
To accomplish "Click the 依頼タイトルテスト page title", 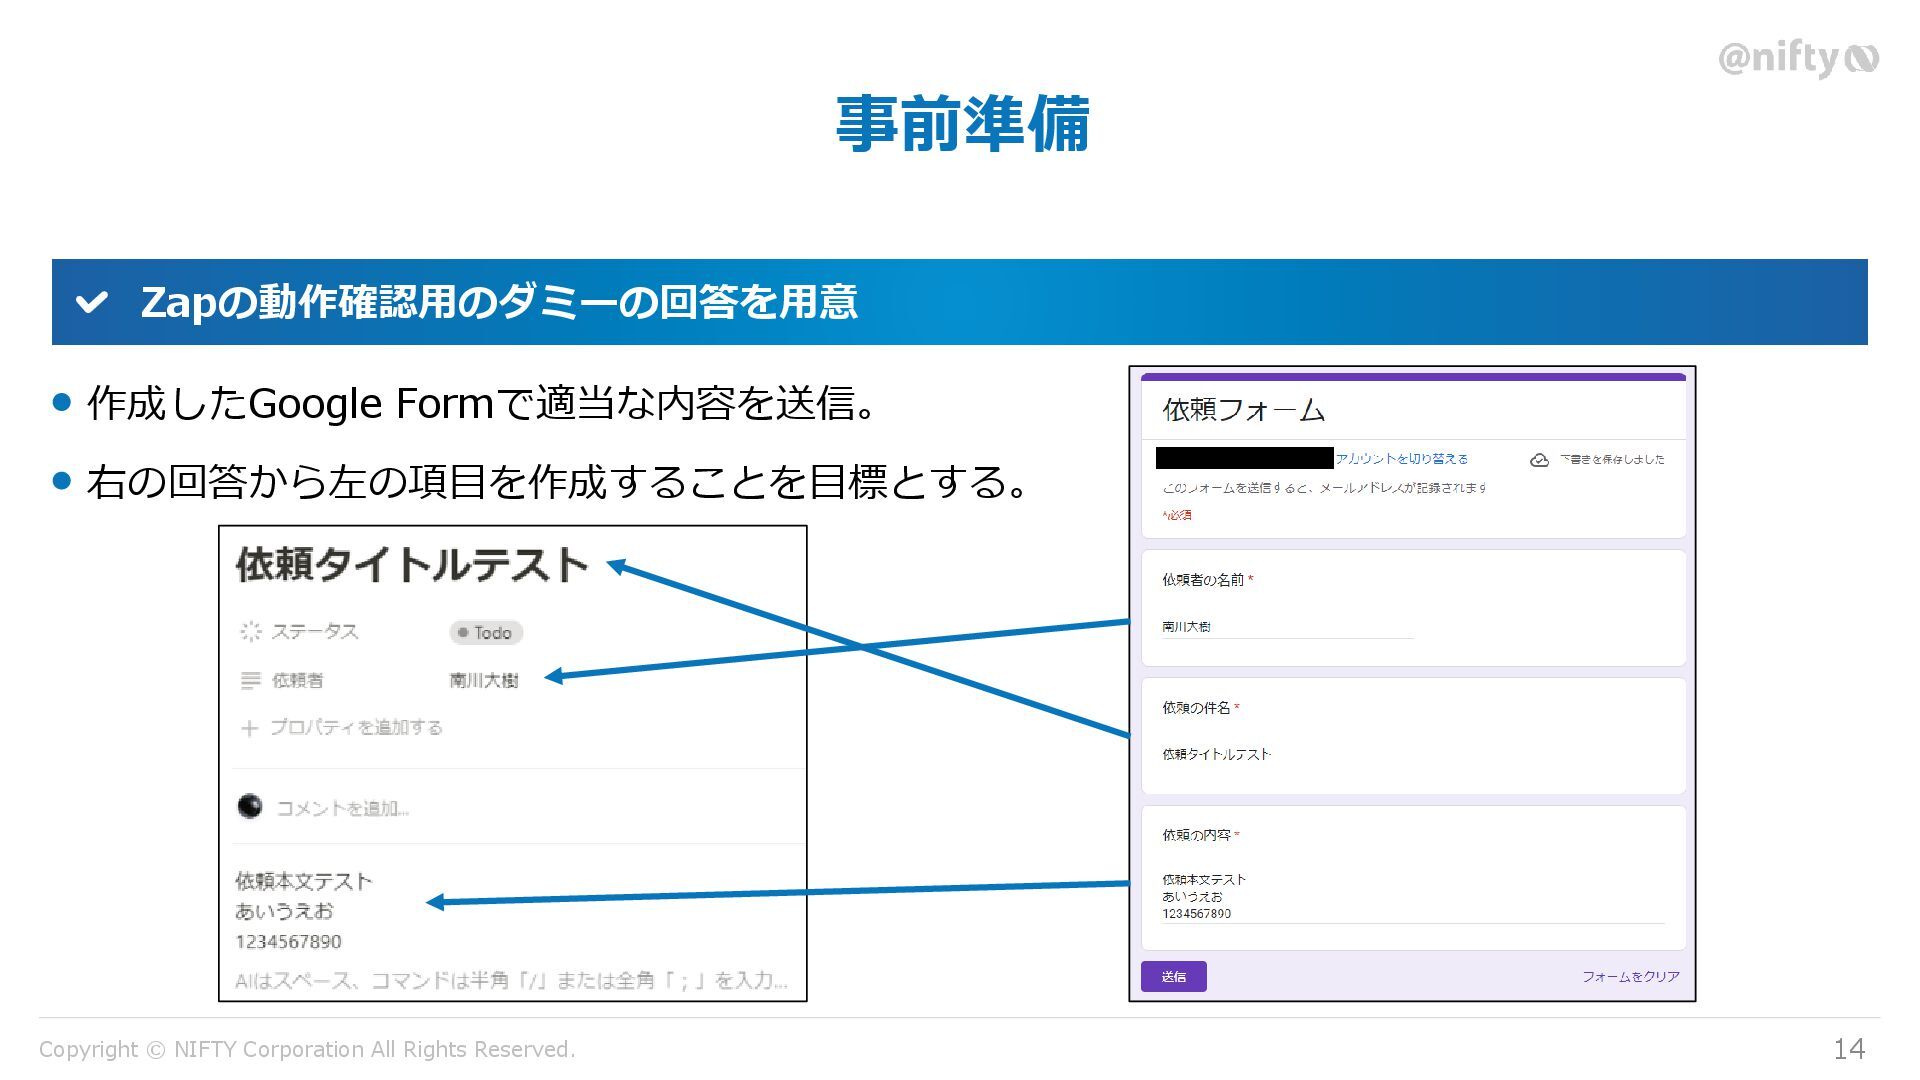I will (412, 565).
